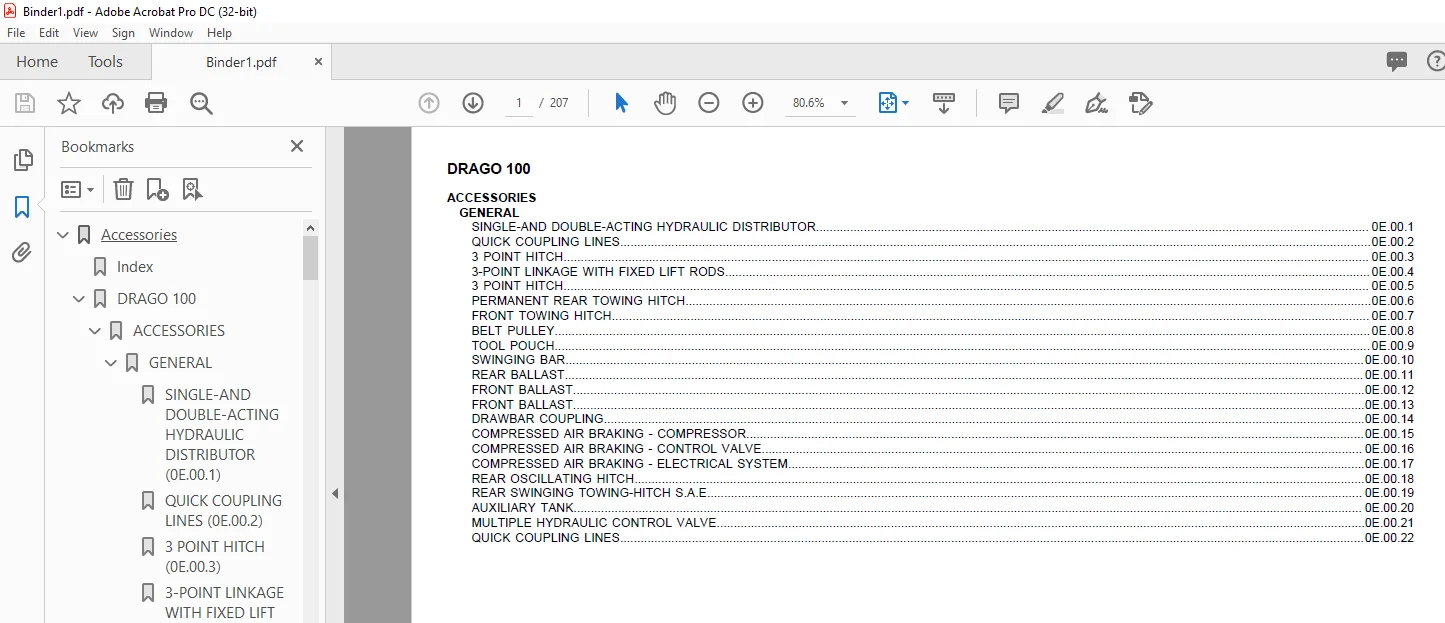This screenshot has width=1445, height=623.
Task: Open the View menu
Action: (x=85, y=33)
